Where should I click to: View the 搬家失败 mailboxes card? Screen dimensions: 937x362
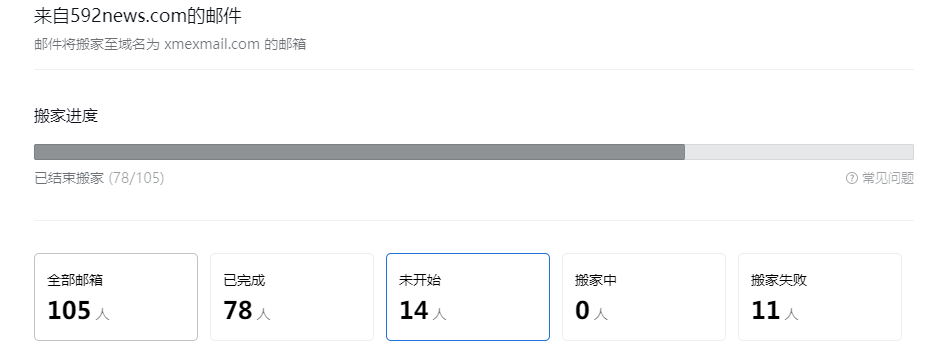point(820,297)
